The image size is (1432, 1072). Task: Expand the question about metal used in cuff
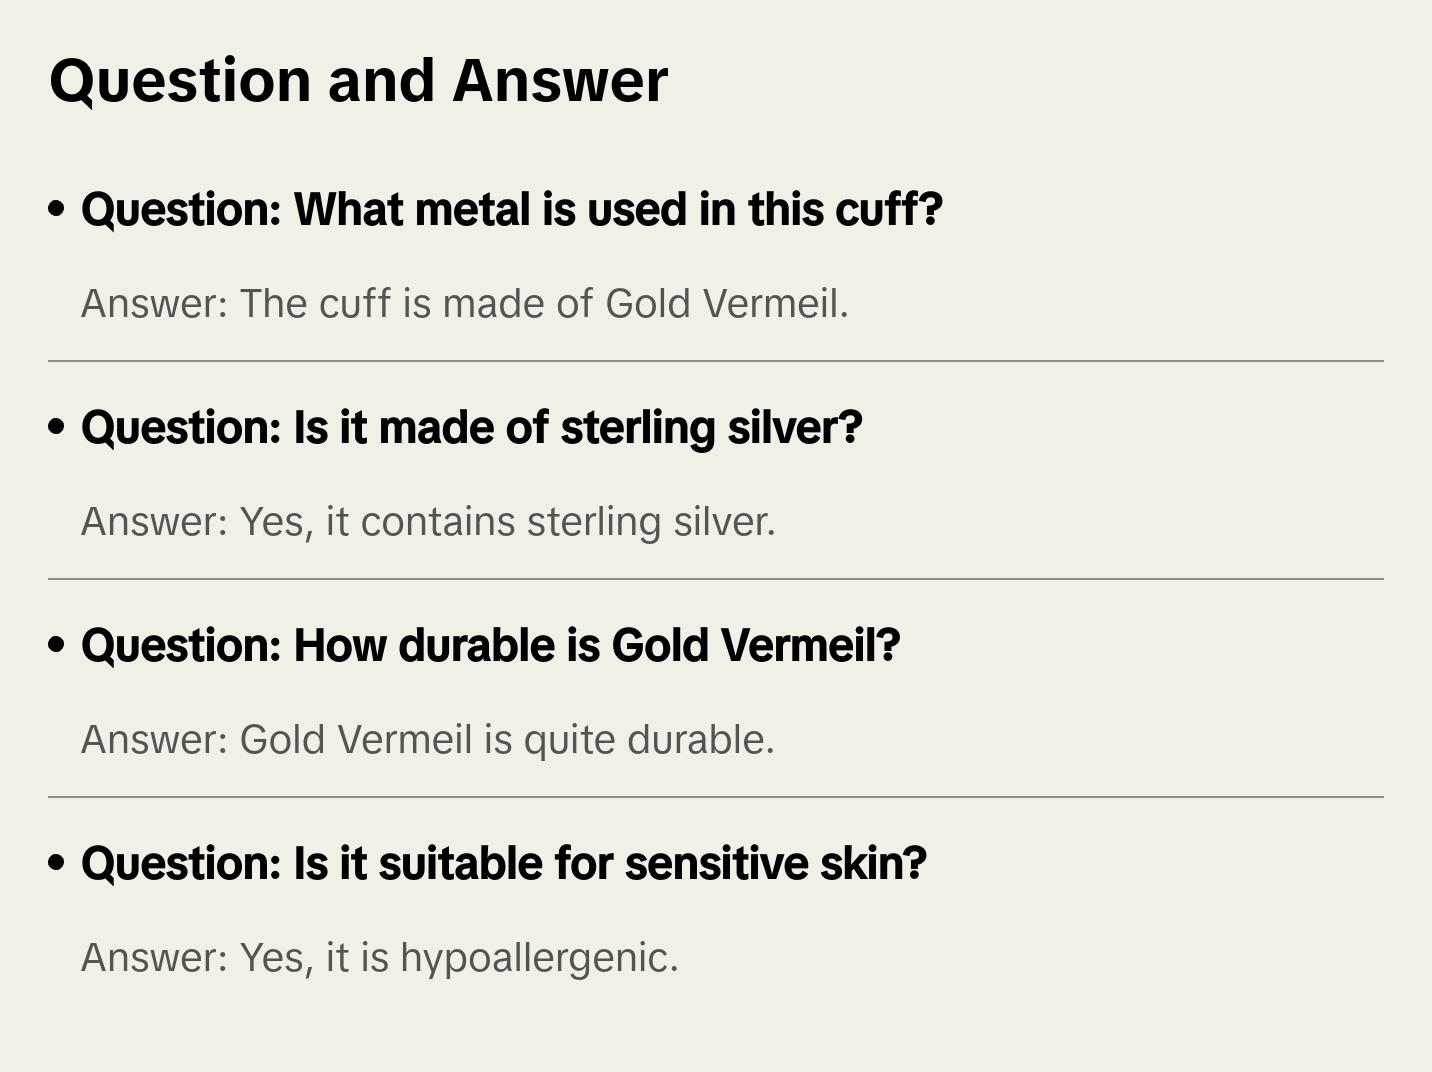coord(511,210)
